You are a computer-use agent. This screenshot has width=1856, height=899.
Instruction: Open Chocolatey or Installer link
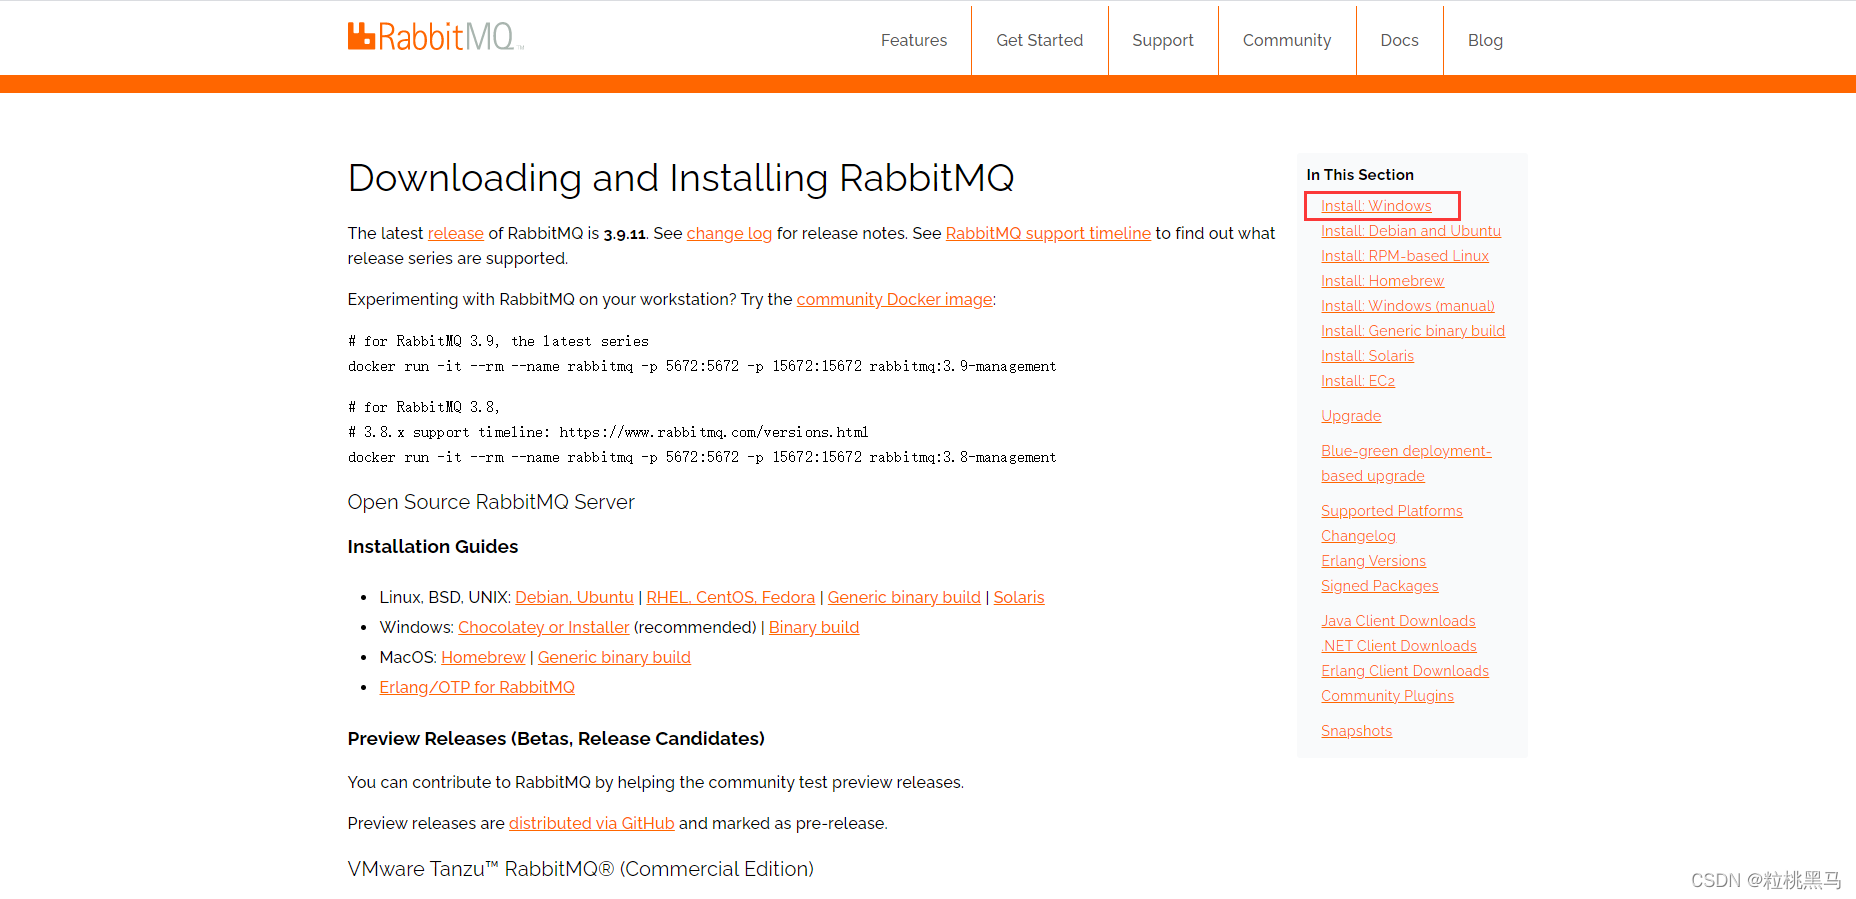543,627
